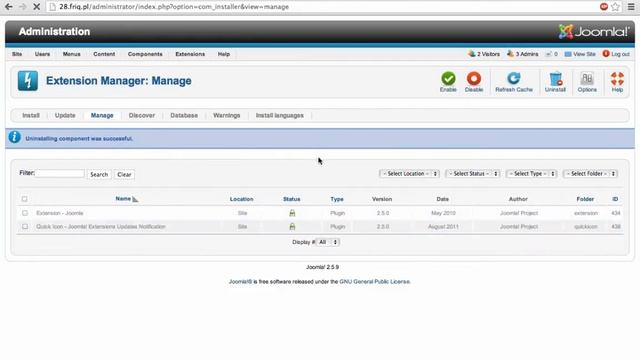Switch to the Install tab

[31, 116]
